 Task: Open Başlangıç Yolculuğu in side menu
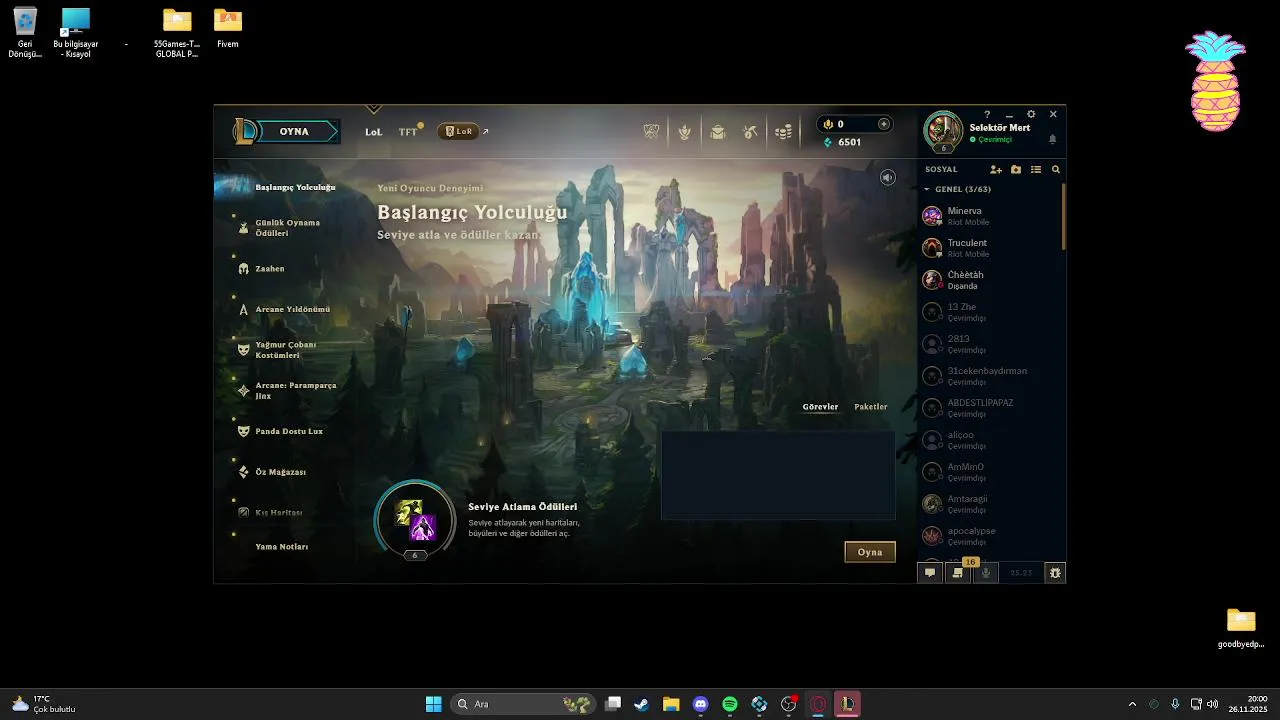295,187
